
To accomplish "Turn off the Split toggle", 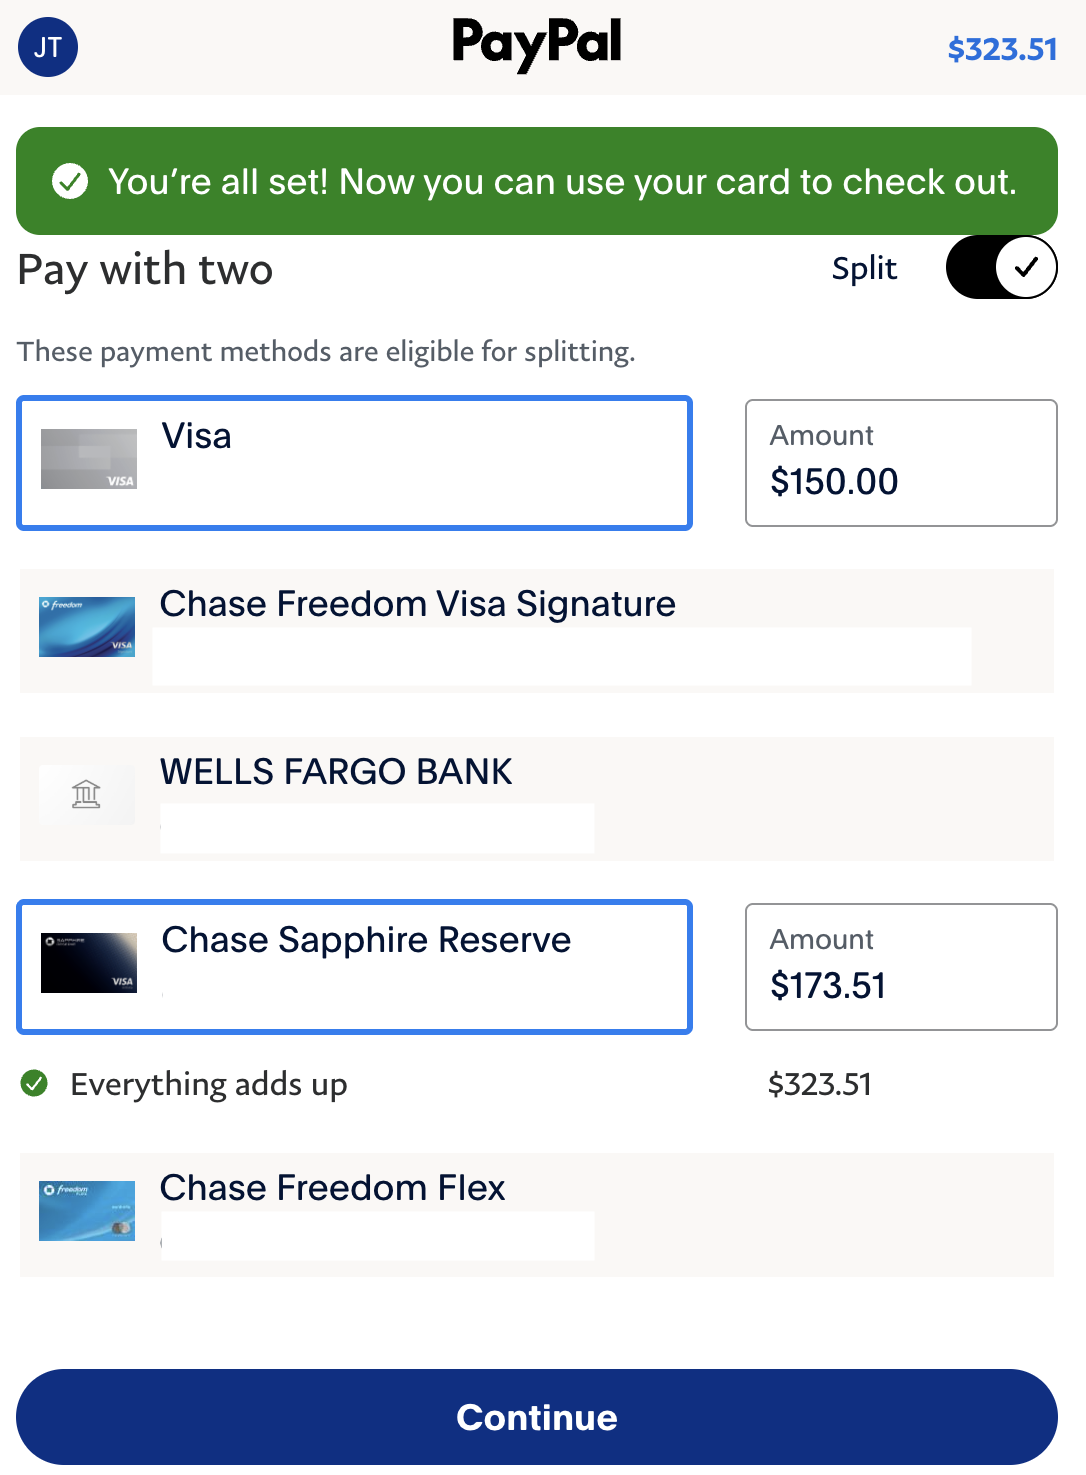I will pyautogui.click(x=1001, y=267).
